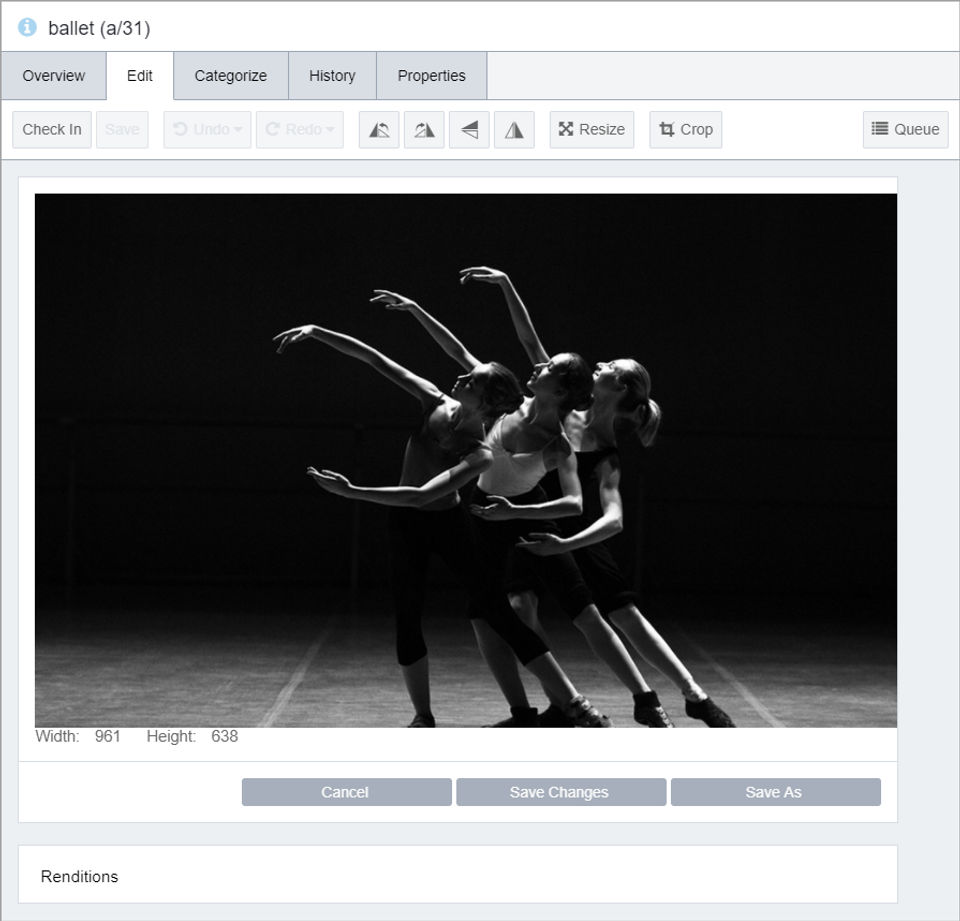Click the Check In button

[52, 130]
